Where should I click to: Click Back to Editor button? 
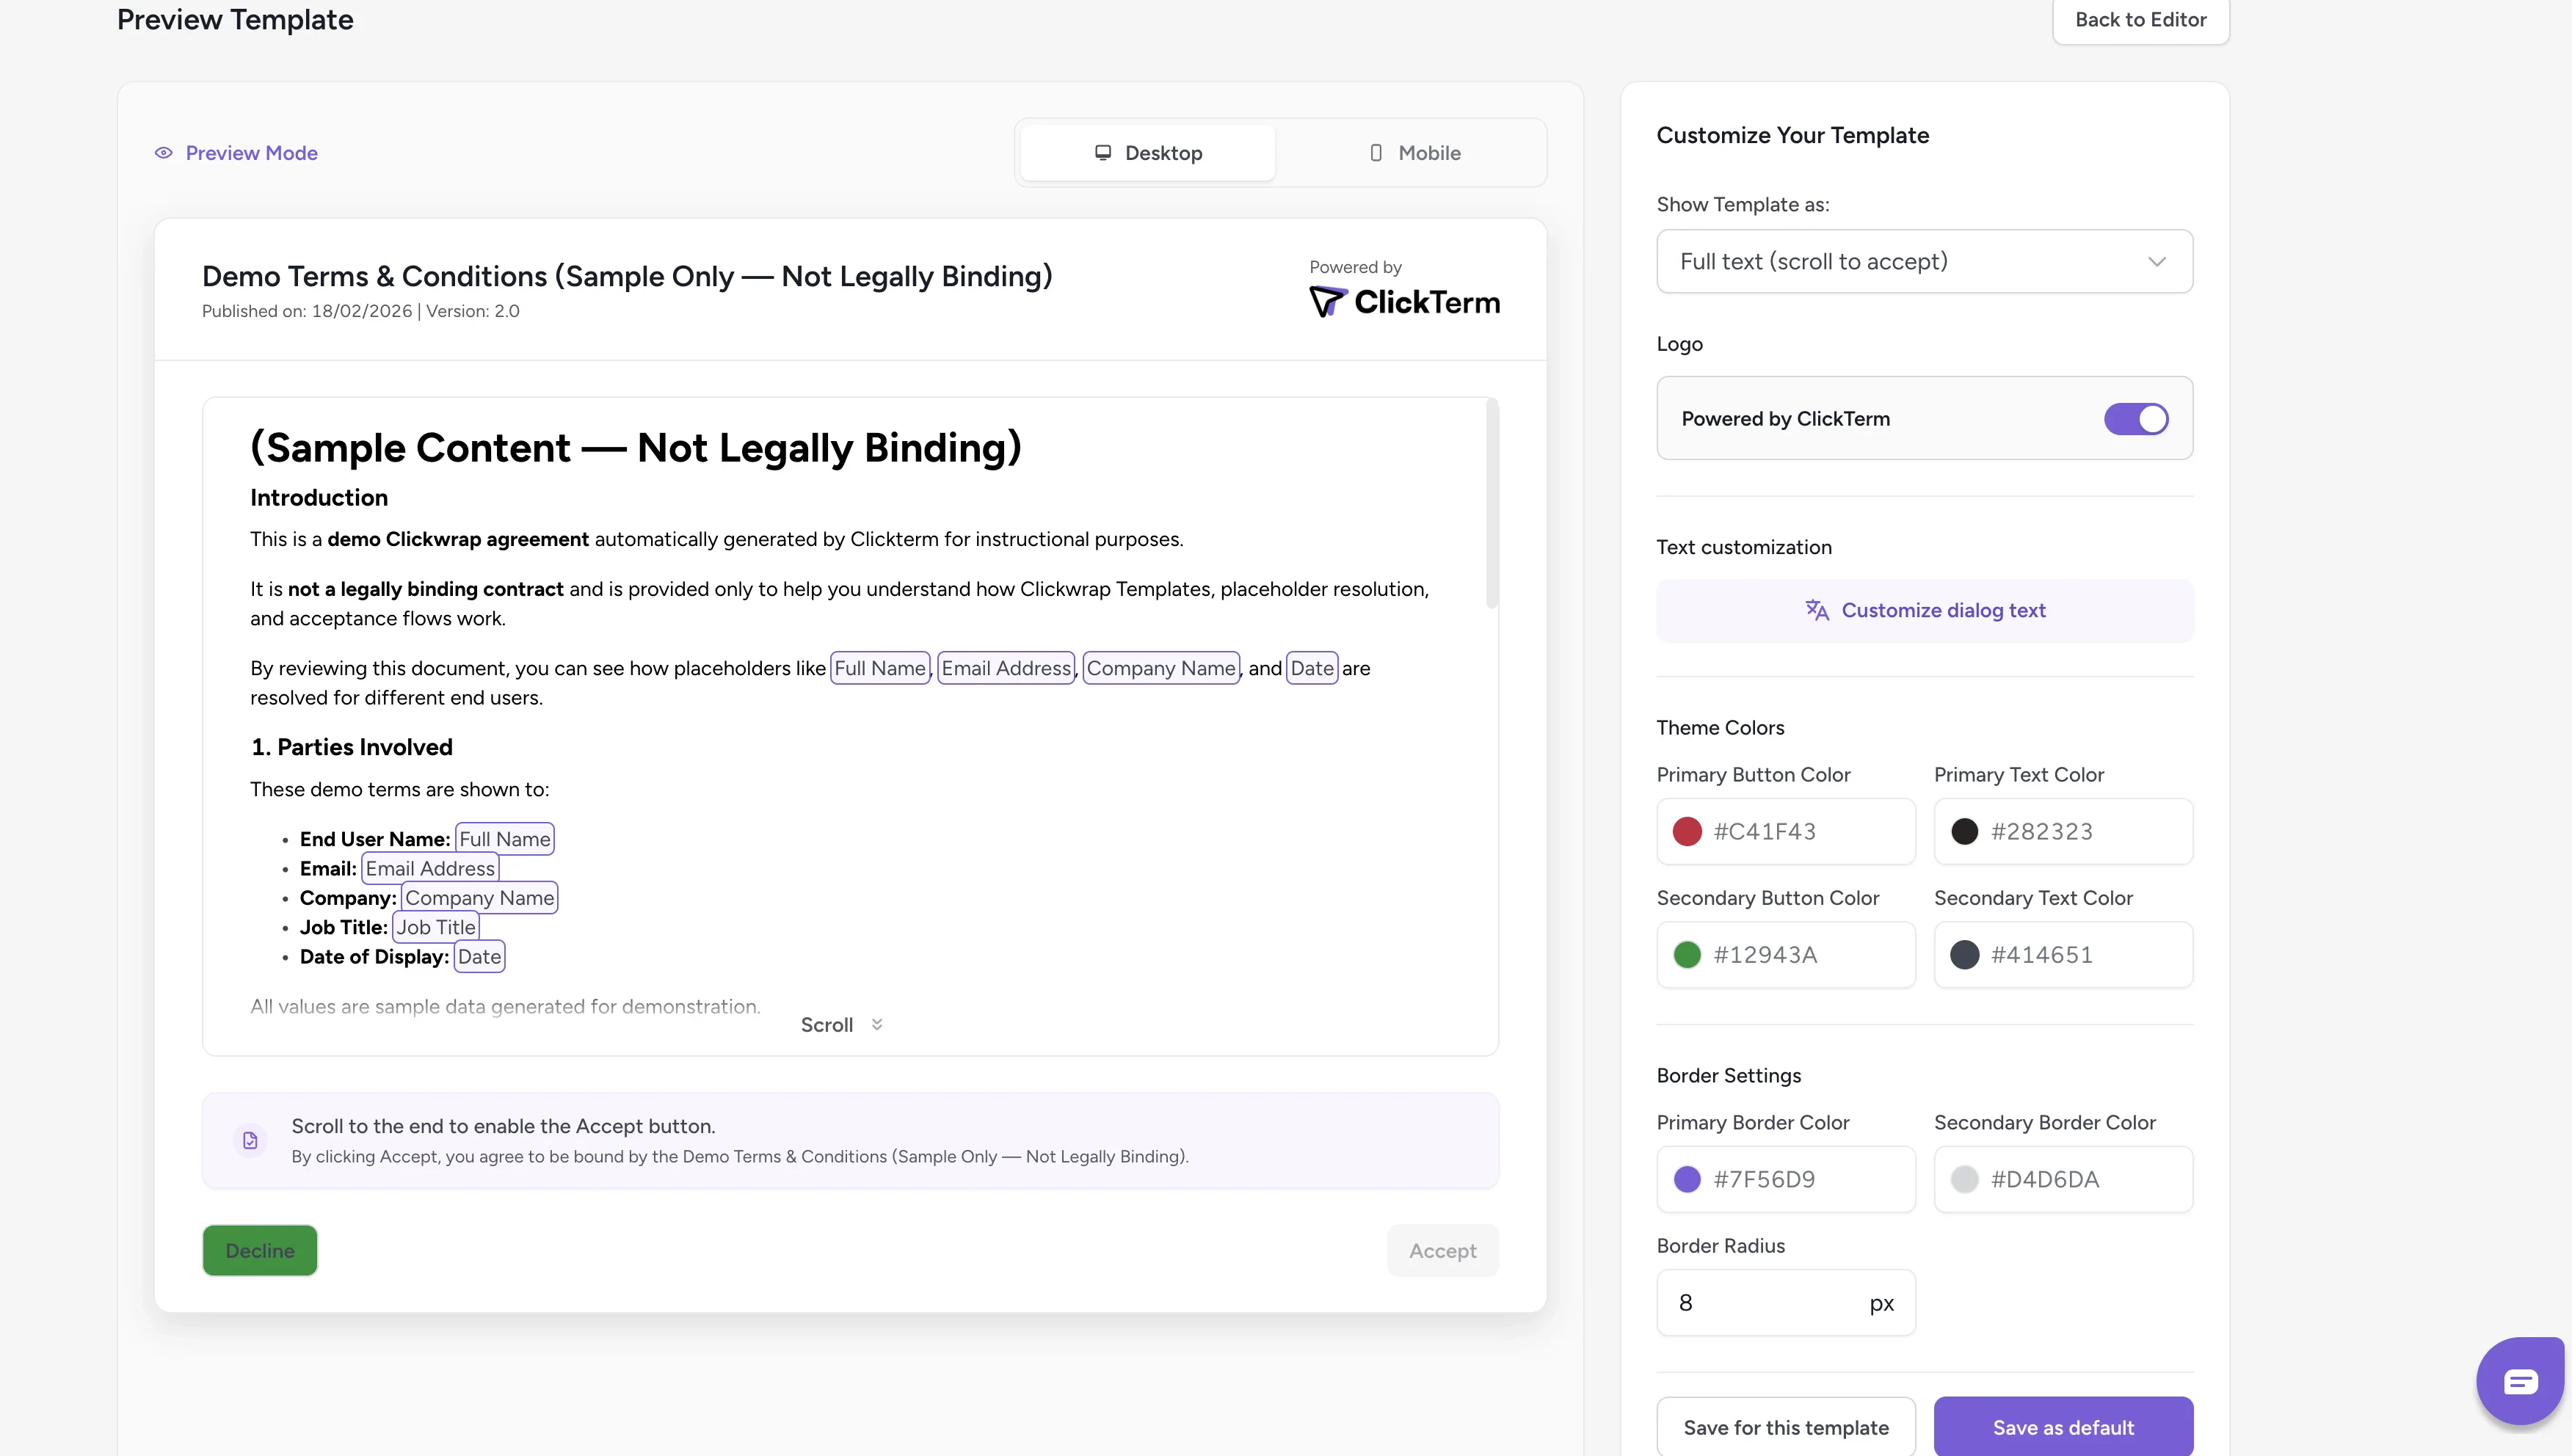click(x=2140, y=20)
